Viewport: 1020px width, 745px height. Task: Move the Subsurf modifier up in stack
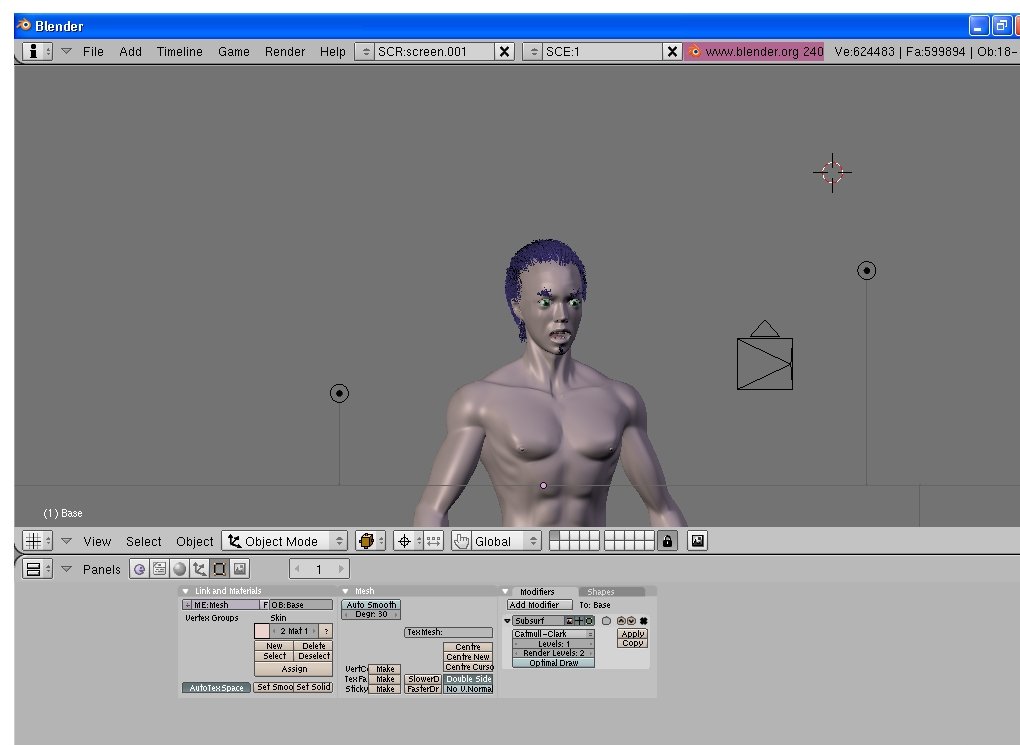point(621,621)
